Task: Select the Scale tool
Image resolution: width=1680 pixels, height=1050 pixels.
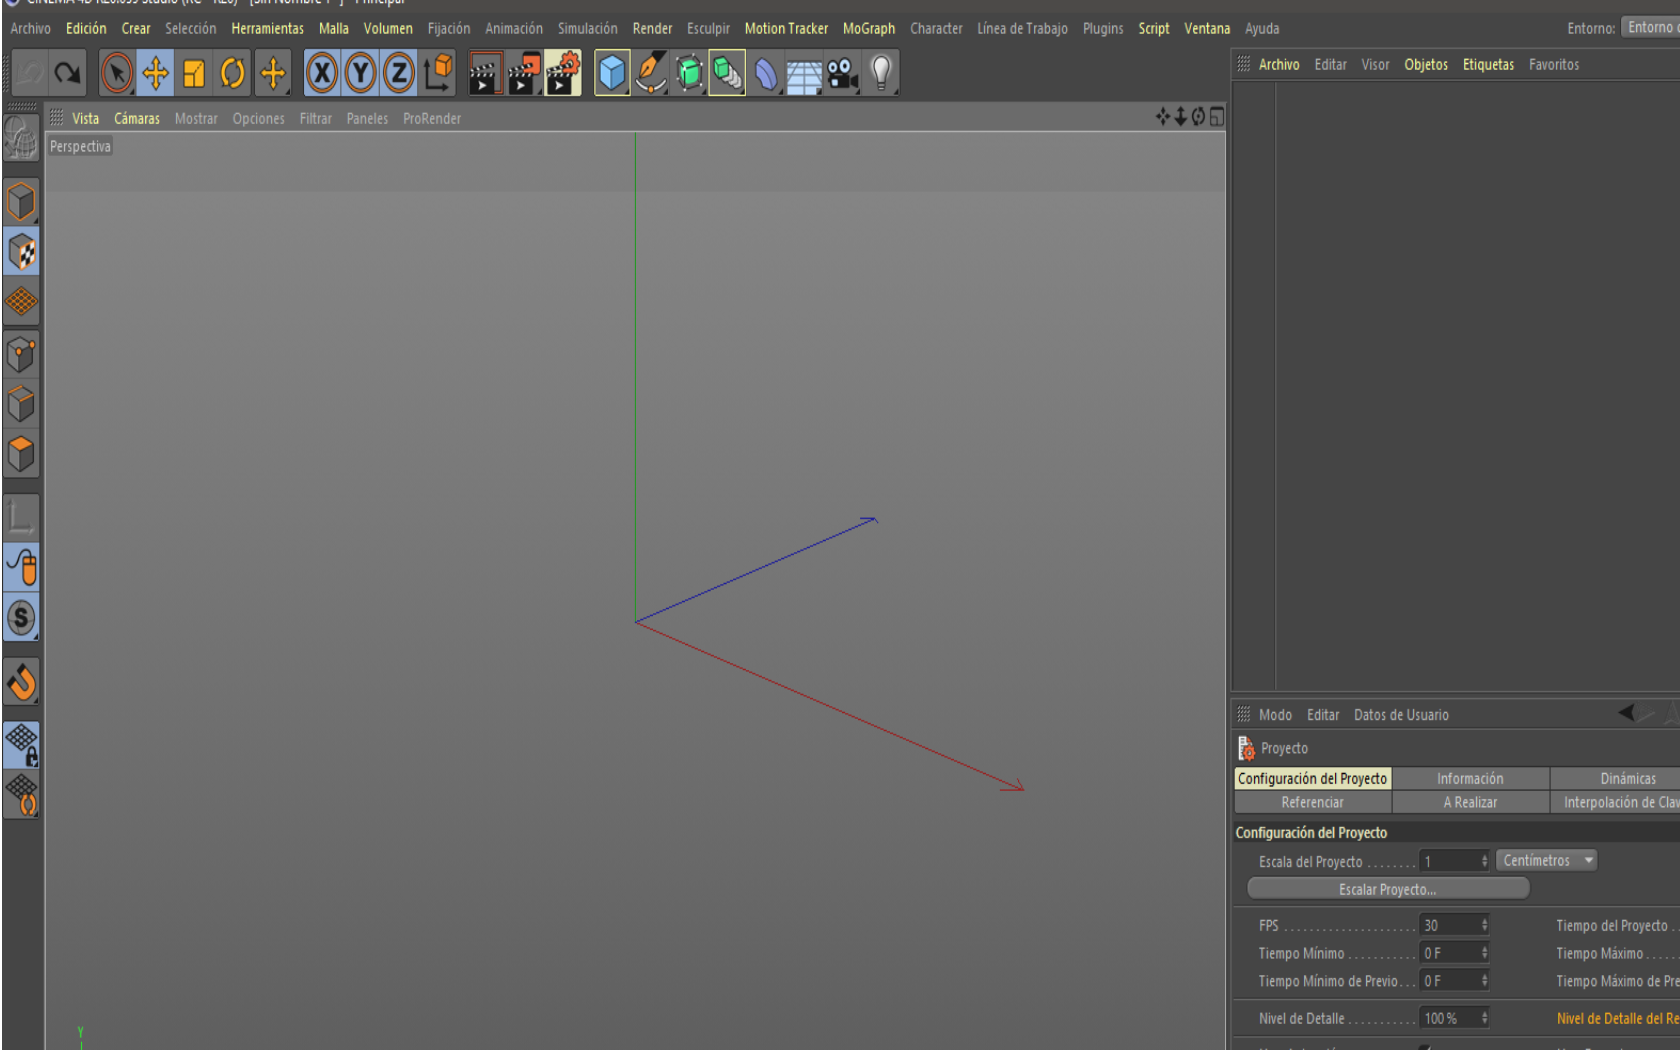Action: [194, 73]
